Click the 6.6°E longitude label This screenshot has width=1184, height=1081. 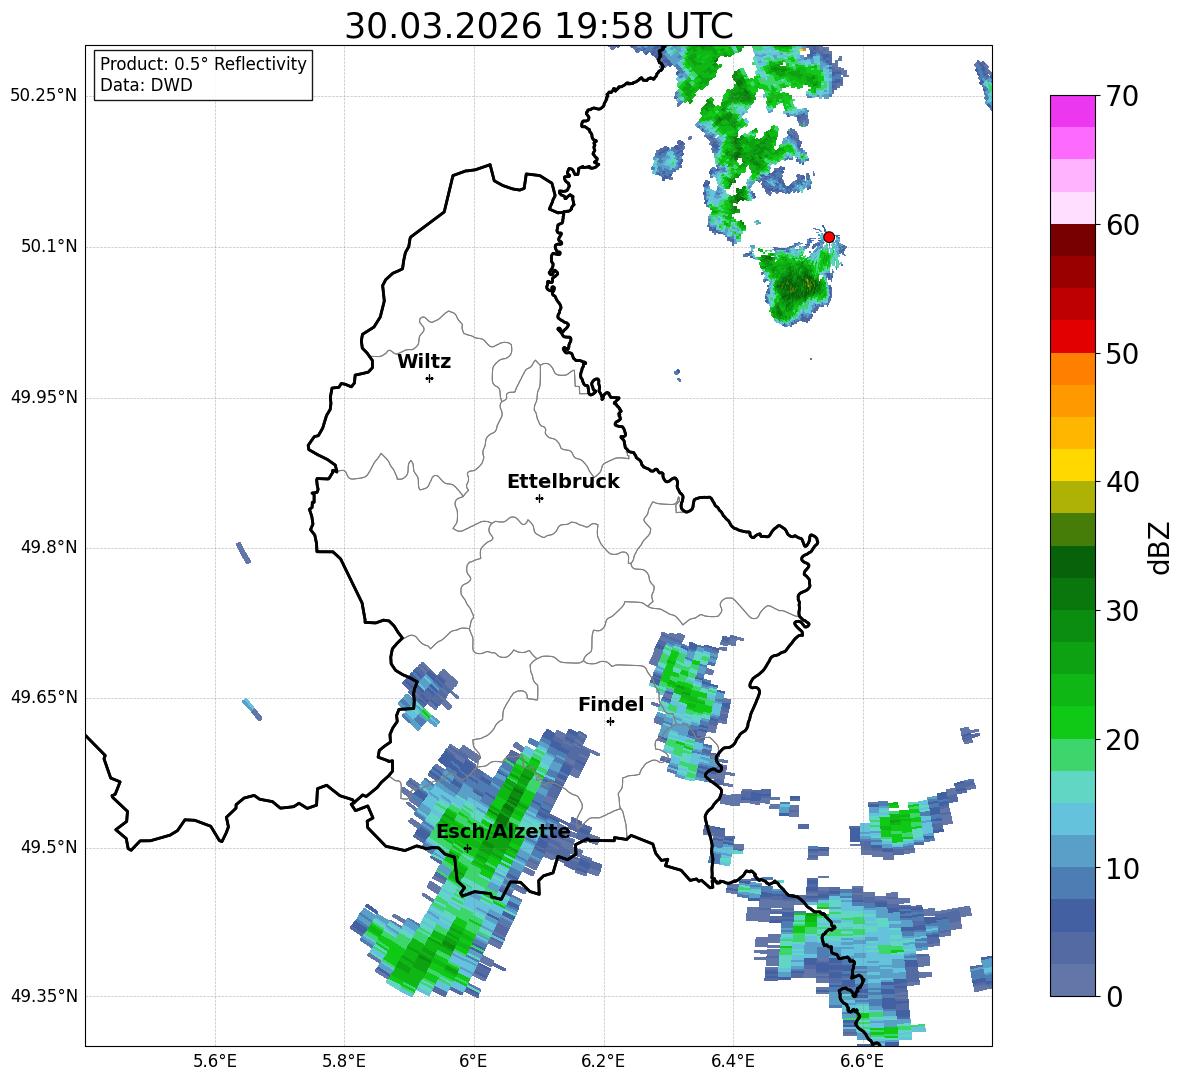862,1061
